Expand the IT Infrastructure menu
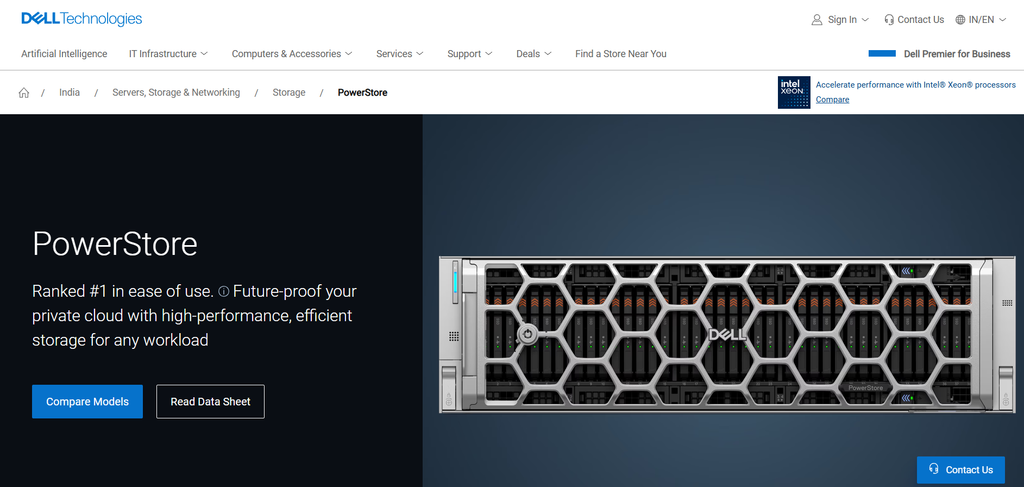 pyautogui.click(x=168, y=54)
